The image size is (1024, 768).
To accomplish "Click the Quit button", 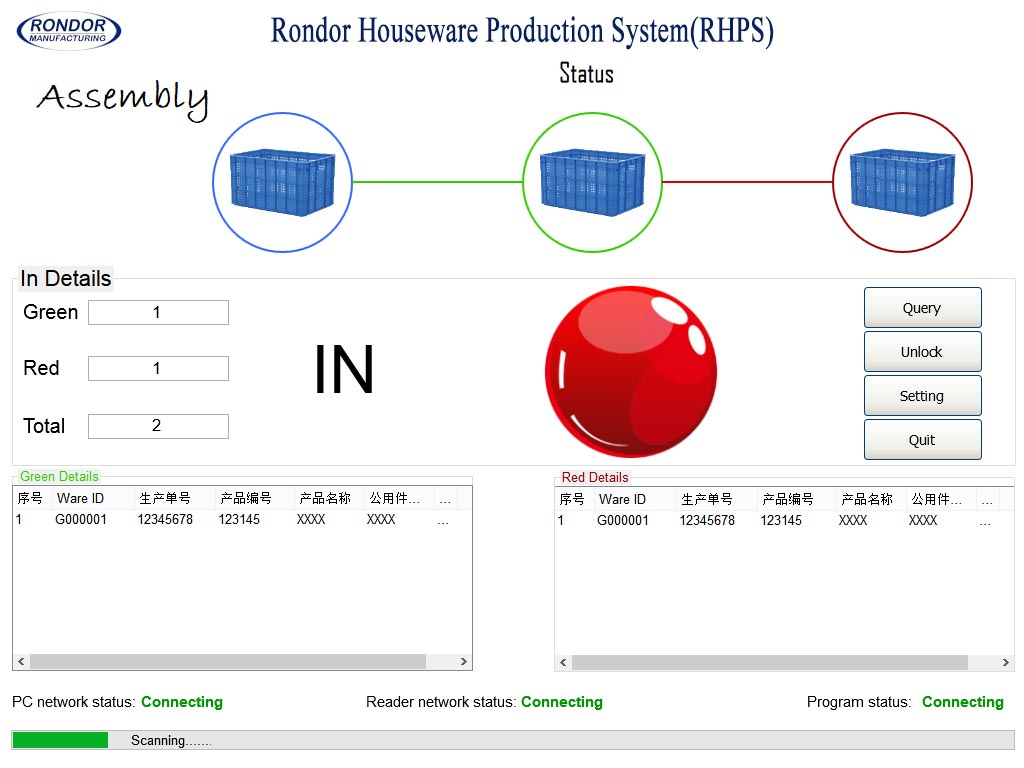I will (922, 440).
